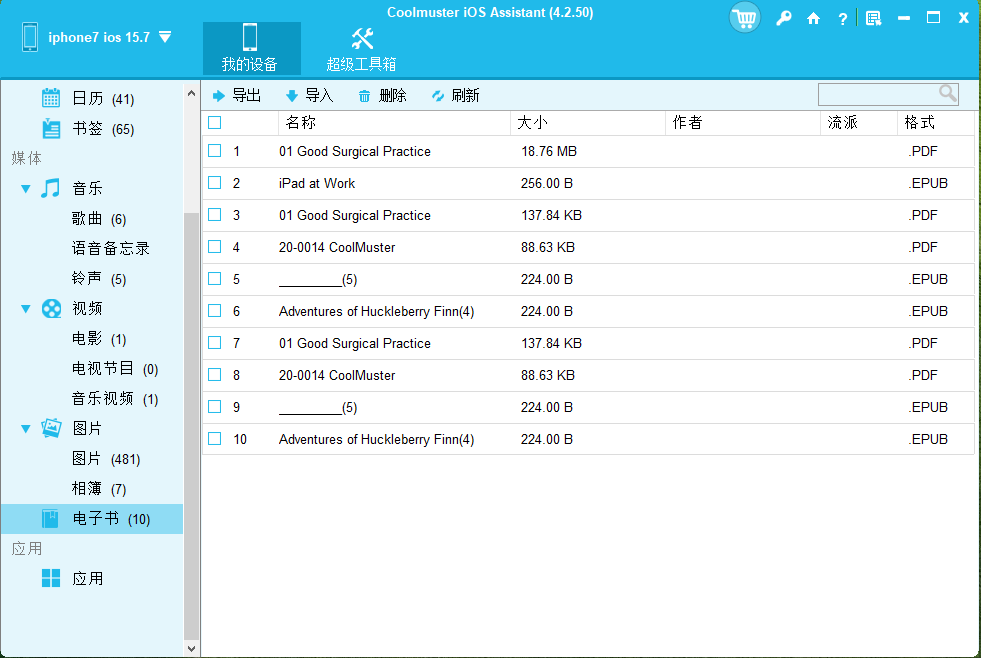The width and height of the screenshot is (981, 658).
Task: Click the 刷新 button label
Action: [465, 96]
